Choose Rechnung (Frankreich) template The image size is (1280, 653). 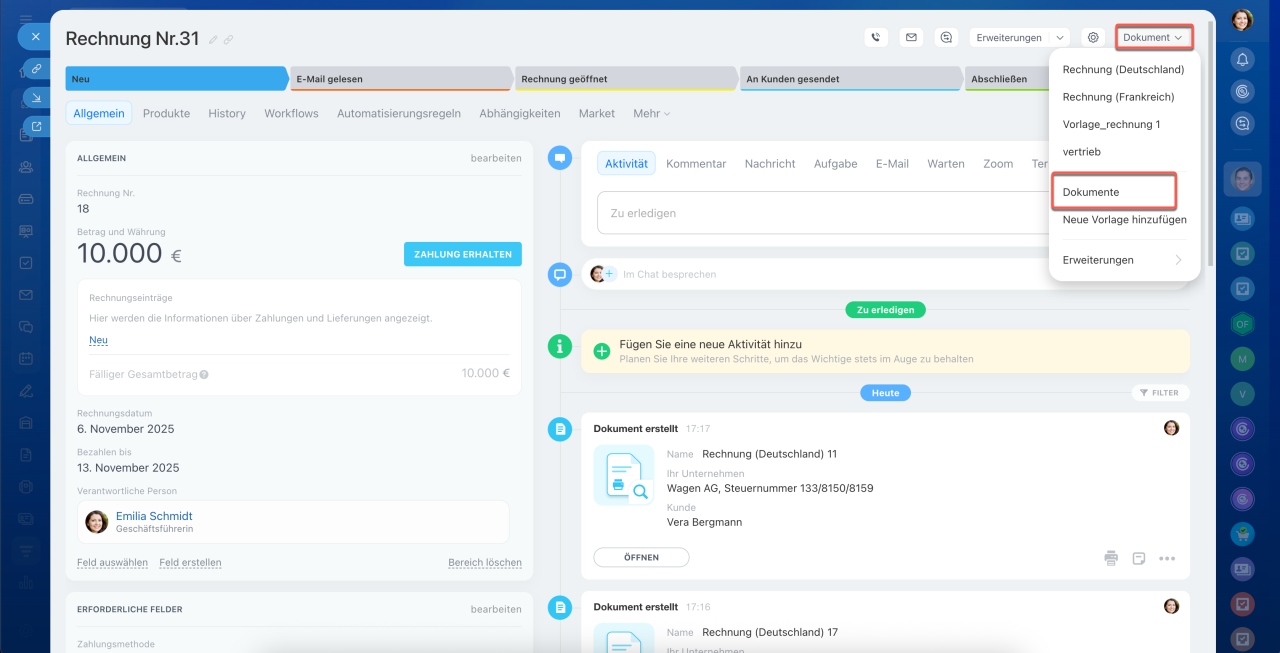pos(1118,97)
